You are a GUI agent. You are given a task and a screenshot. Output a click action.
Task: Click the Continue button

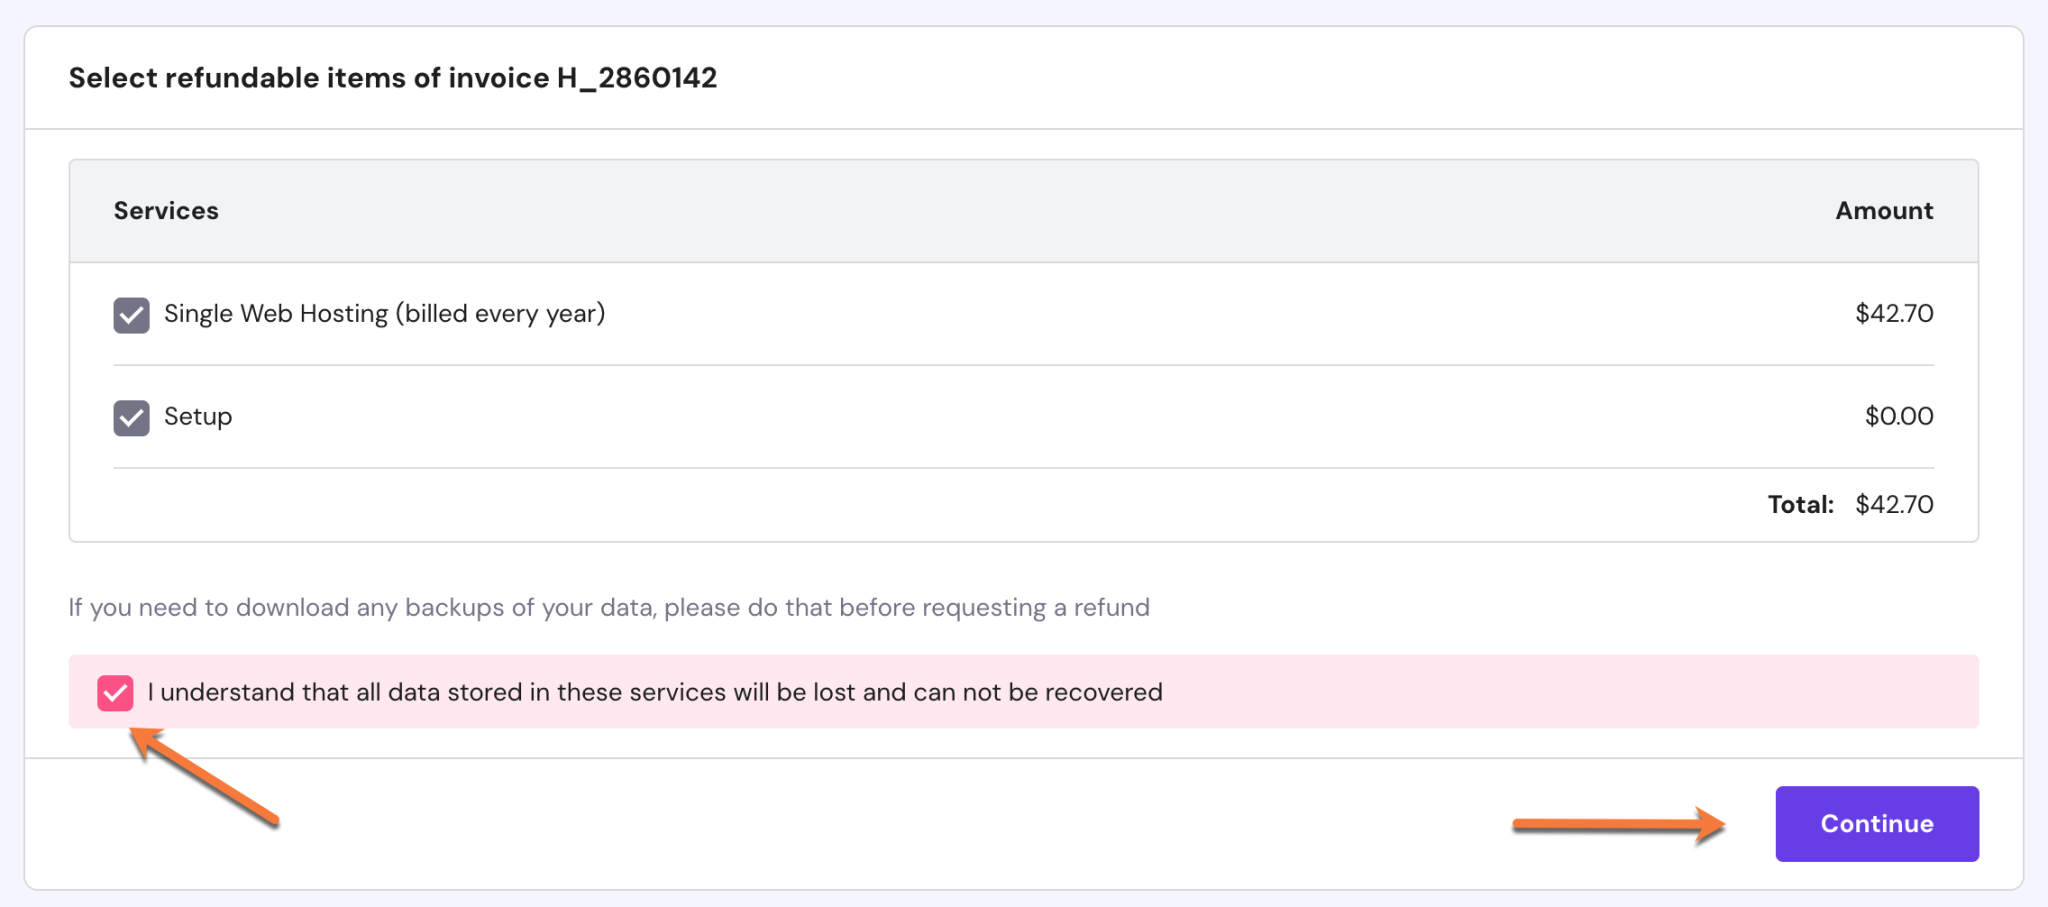[1875, 823]
